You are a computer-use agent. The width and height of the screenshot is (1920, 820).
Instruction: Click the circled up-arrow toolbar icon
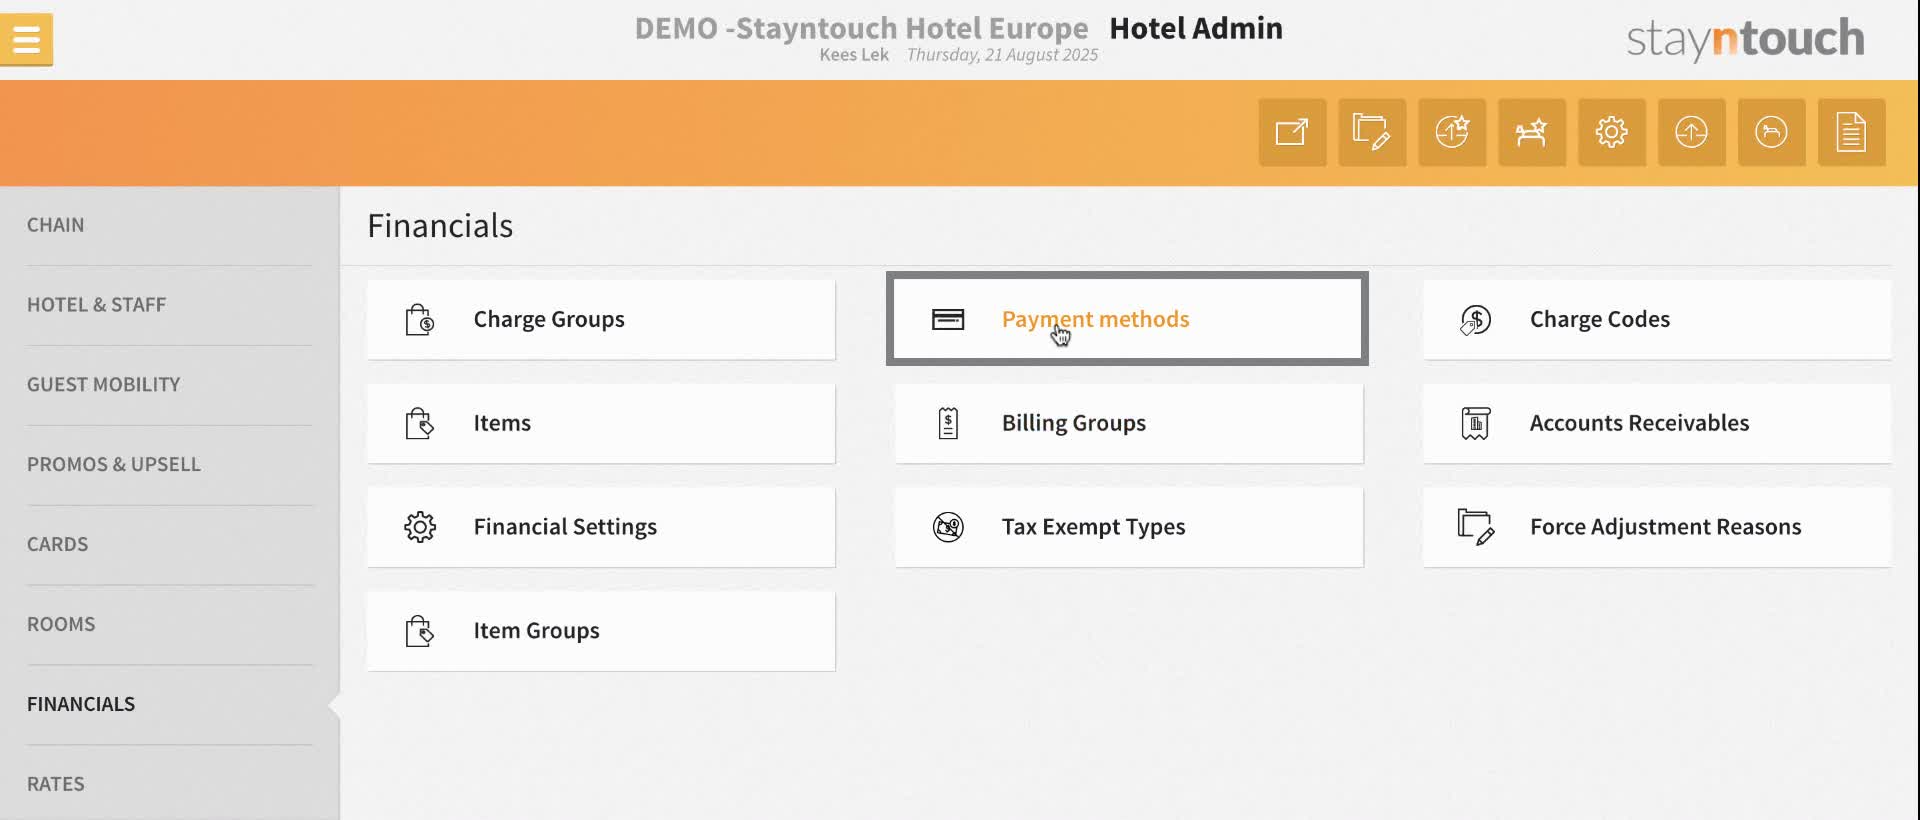[x=1692, y=132]
